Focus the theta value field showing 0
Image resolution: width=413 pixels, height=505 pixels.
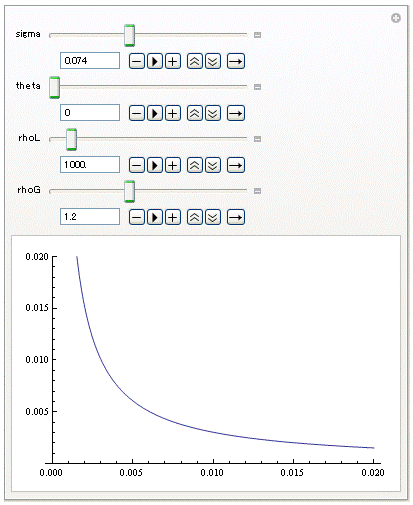point(90,113)
